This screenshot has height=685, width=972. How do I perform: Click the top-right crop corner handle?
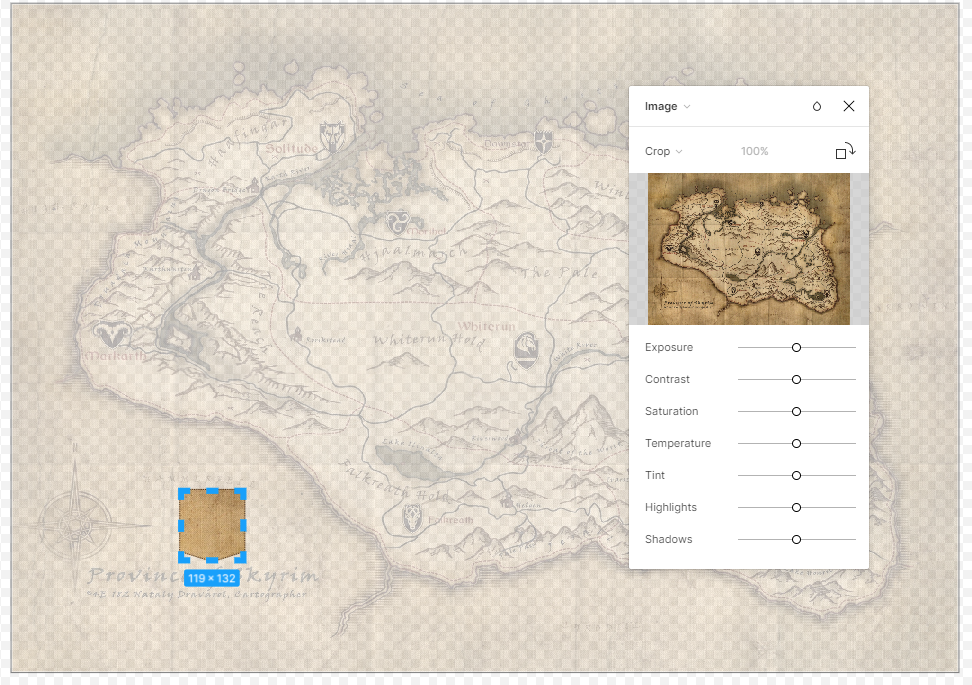pos(241,493)
